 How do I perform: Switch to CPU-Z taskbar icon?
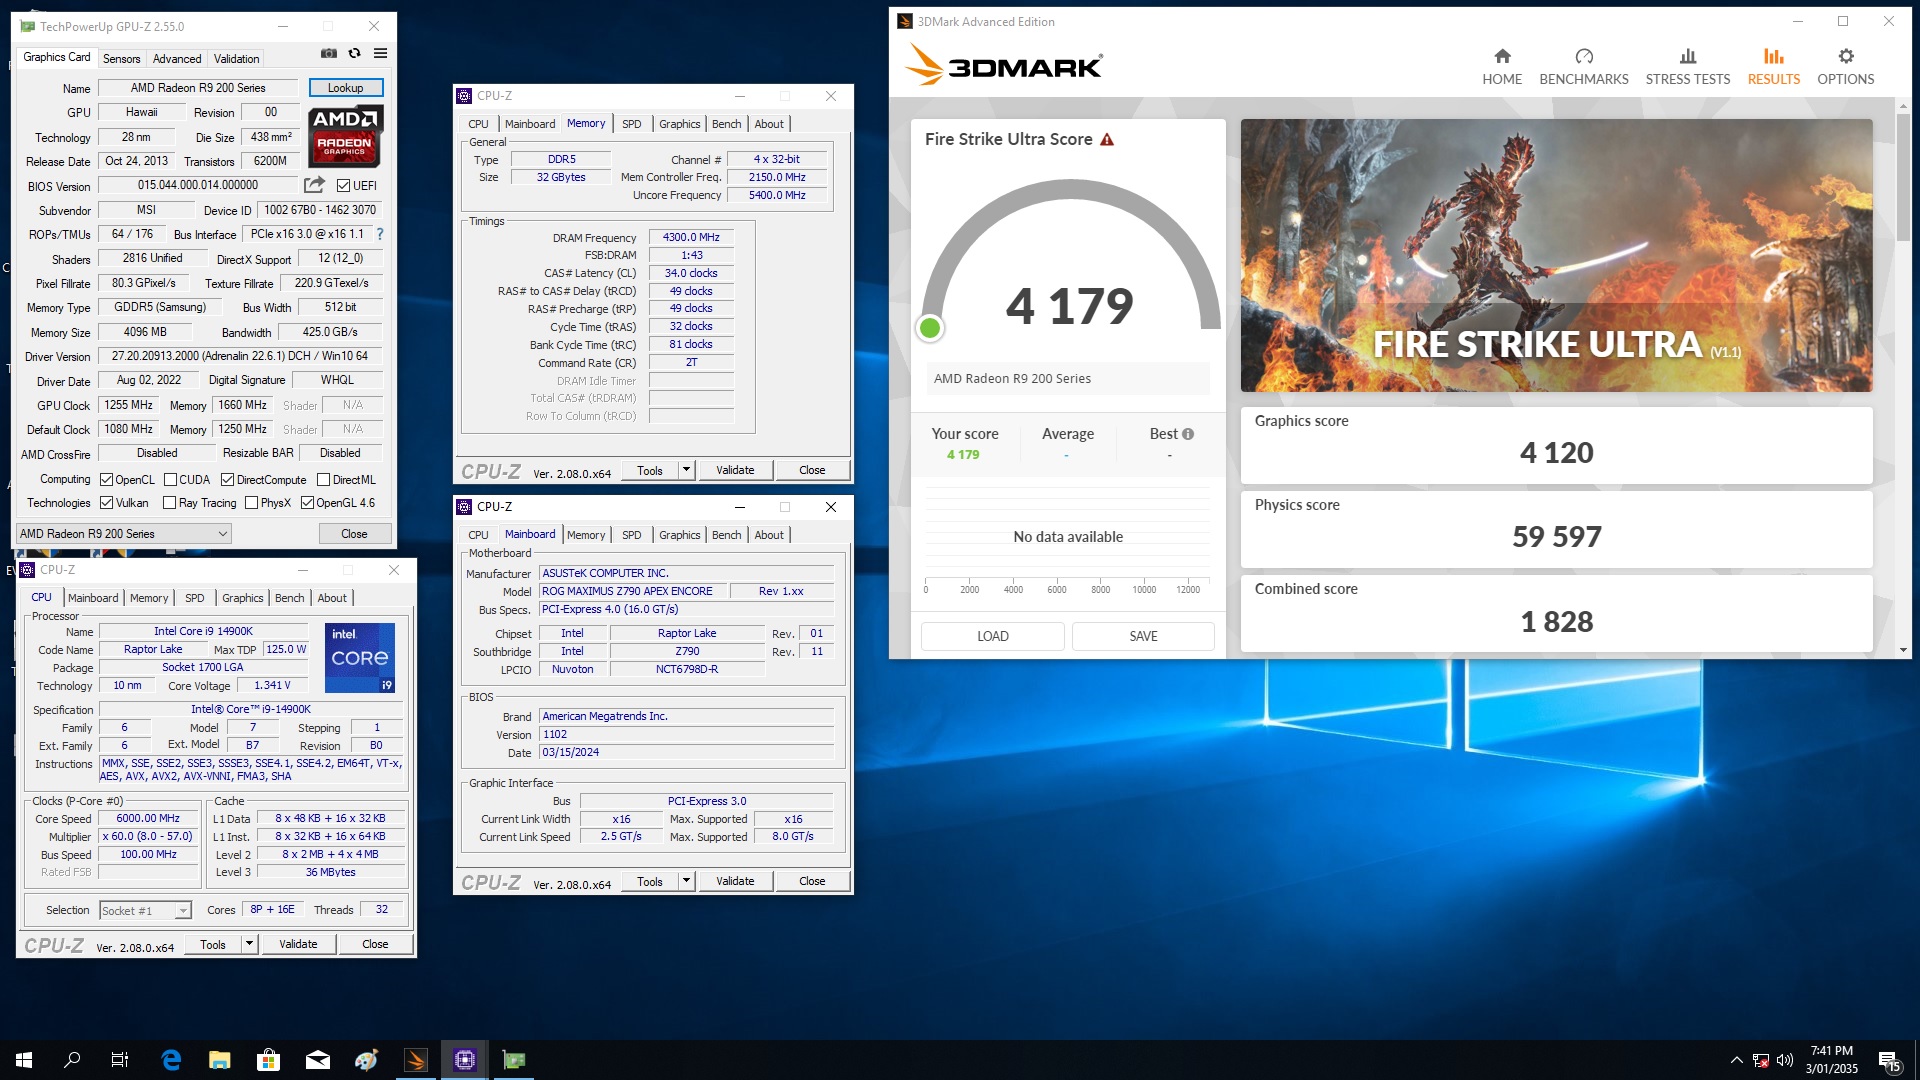coord(465,1060)
